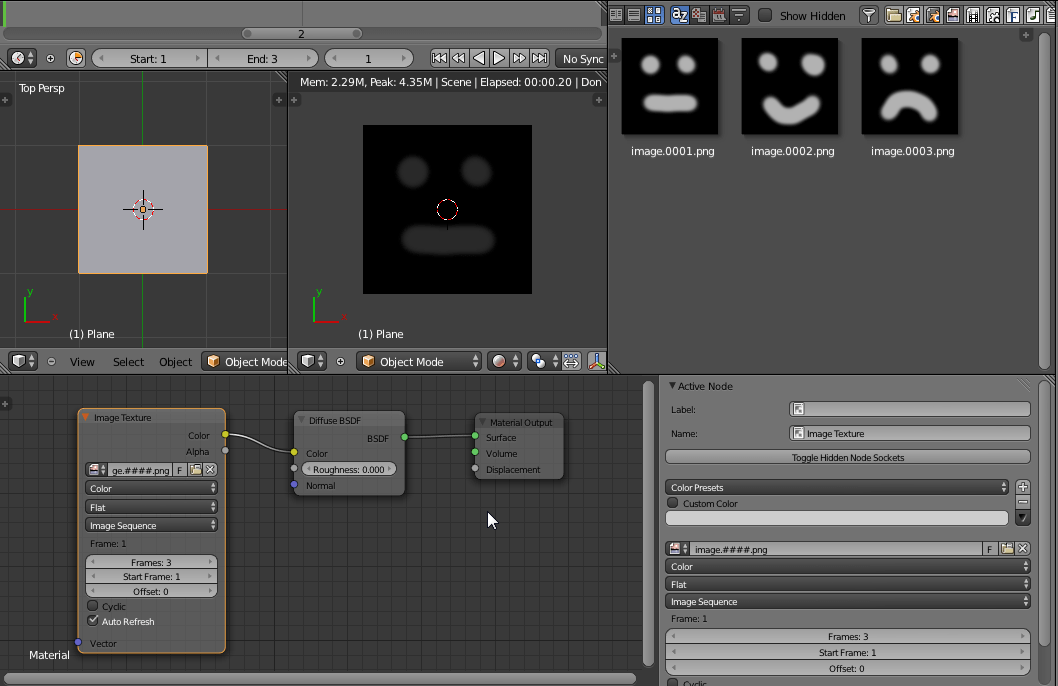Open timeline editor type selector
Viewport: 1058px width, 686px height.
click(x=23, y=58)
